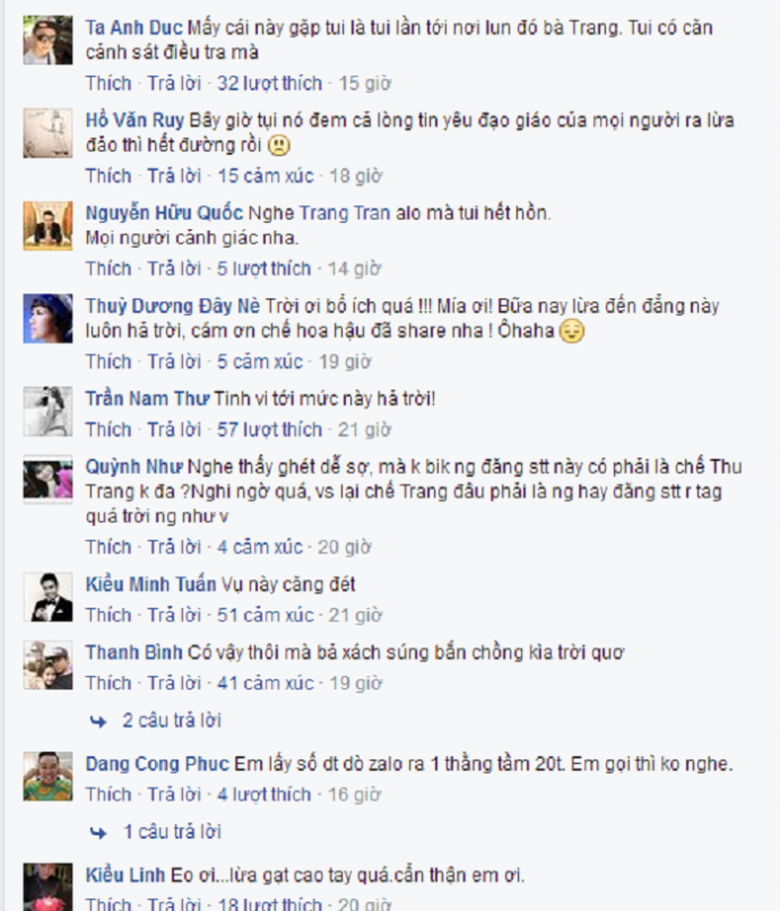The image size is (780, 911).
Task: Like Ta Anh Duc's comment with Thích
Action: [x=109, y=83]
